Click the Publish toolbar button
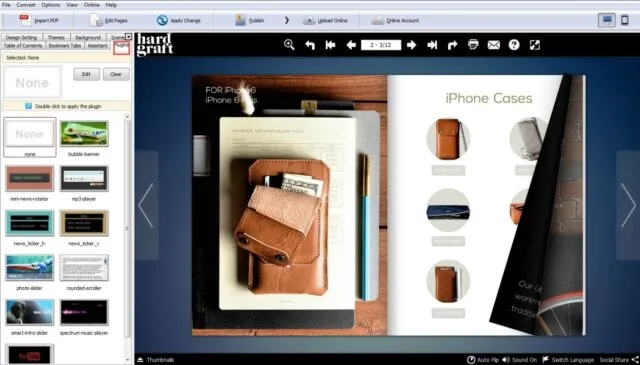 pyautogui.click(x=249, y=20)
